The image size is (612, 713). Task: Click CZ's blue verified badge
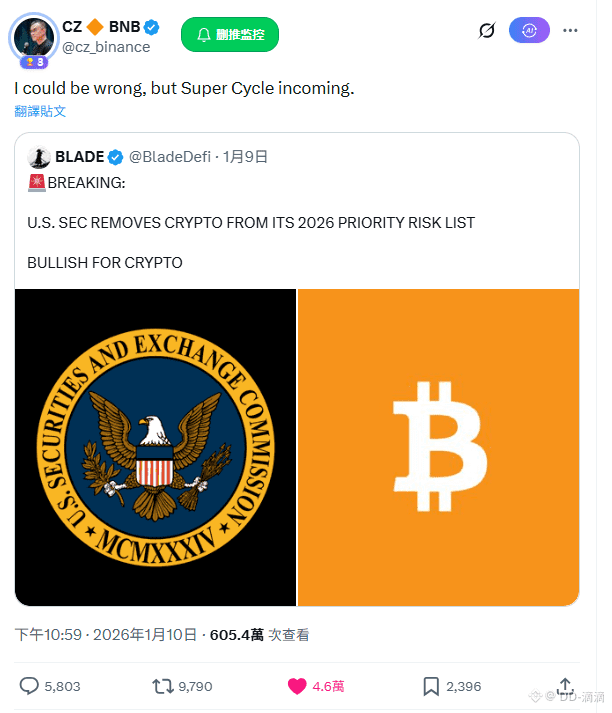152,27
